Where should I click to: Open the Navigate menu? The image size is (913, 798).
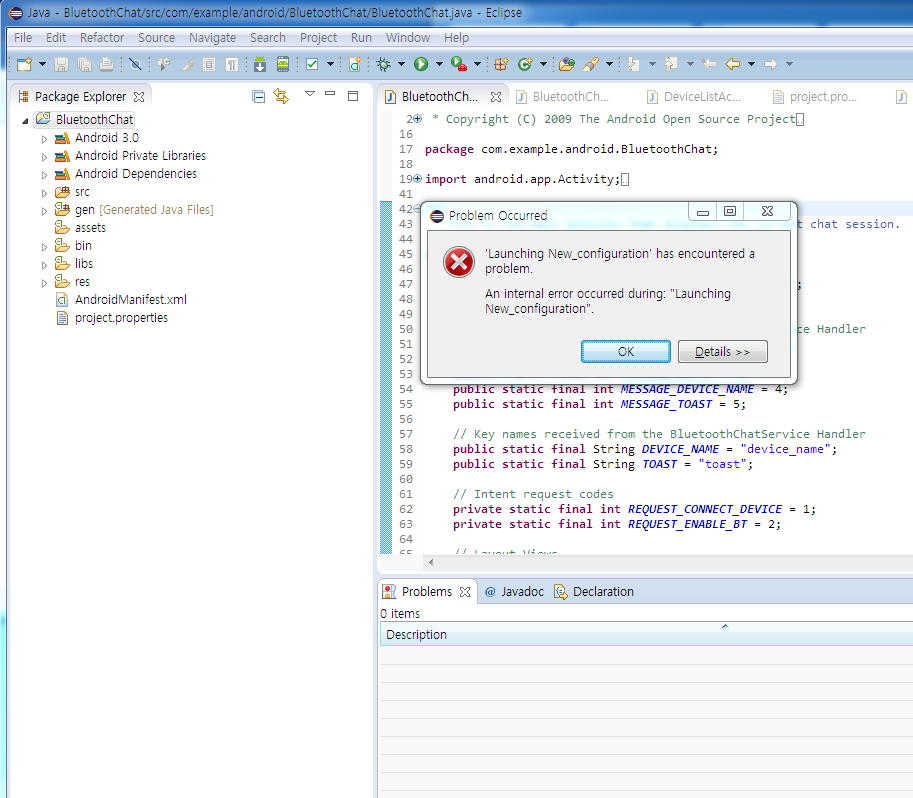[x=213, y=38]
